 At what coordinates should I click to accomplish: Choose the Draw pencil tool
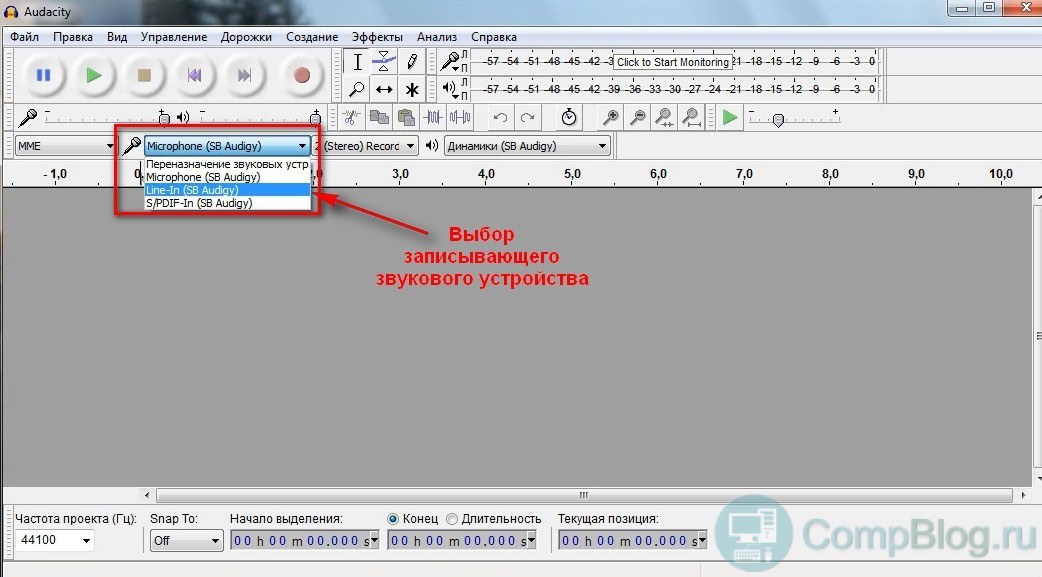[411, 62]
